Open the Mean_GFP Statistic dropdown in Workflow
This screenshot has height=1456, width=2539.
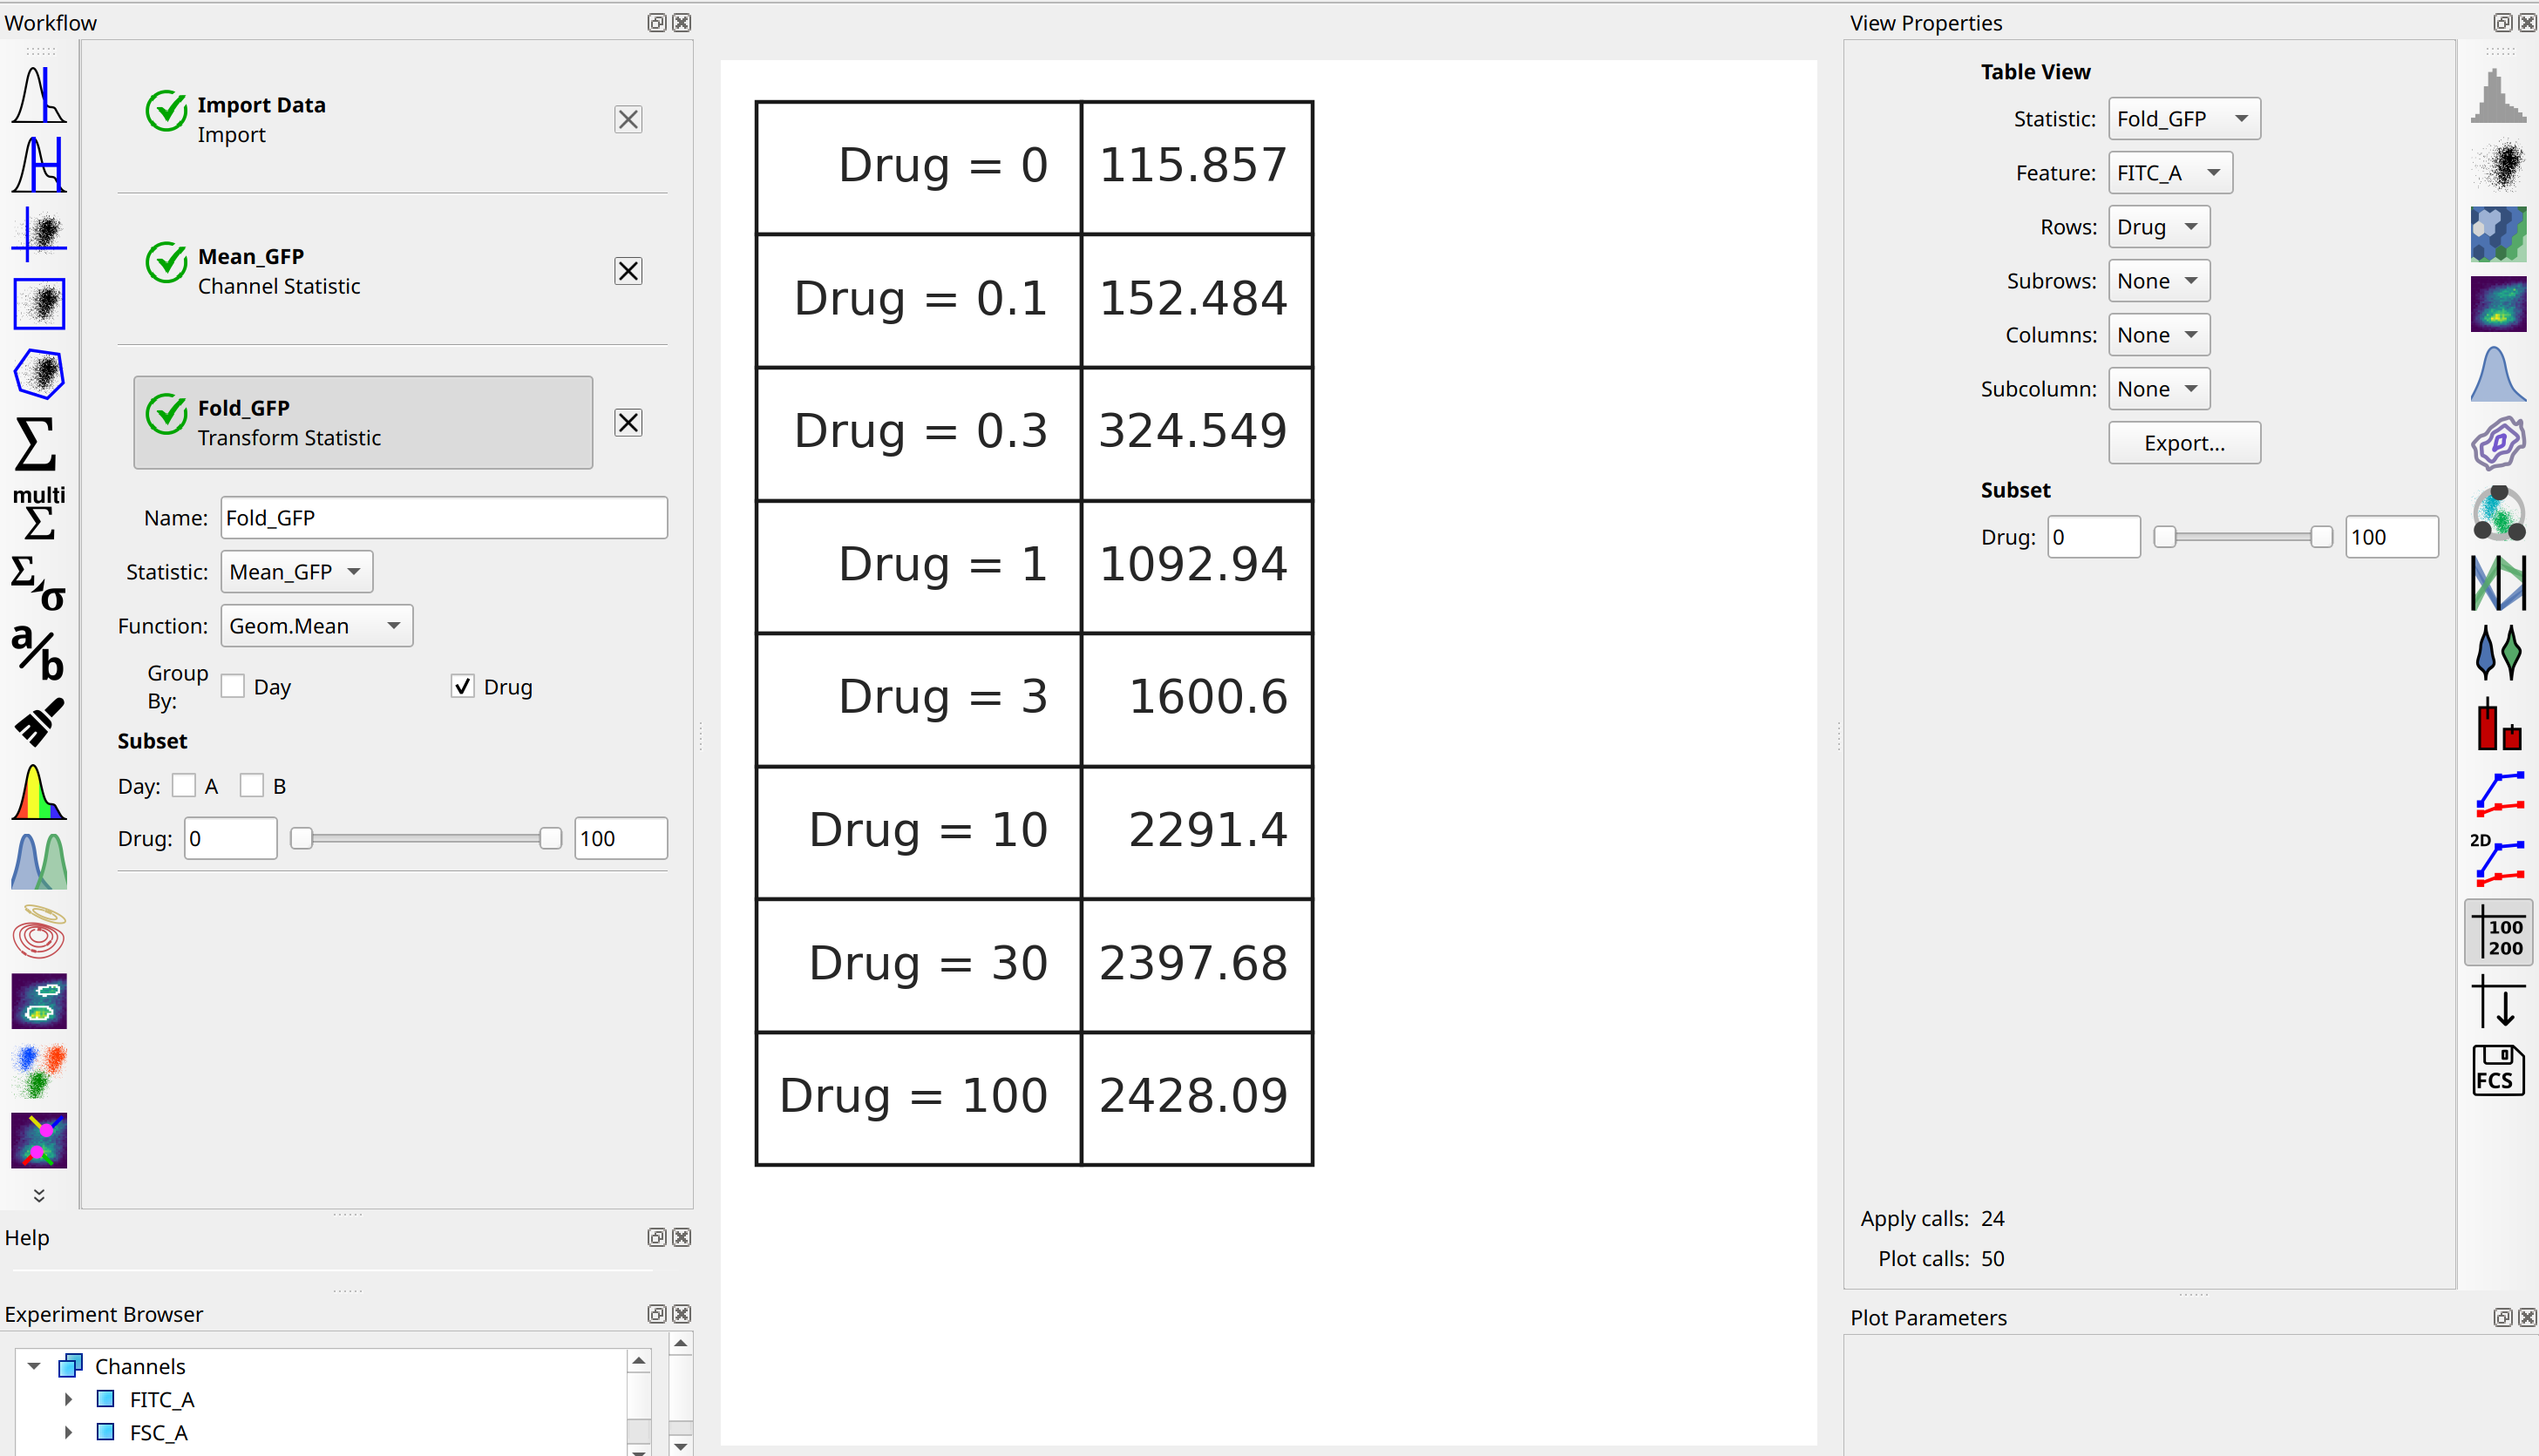coord(296,572)
